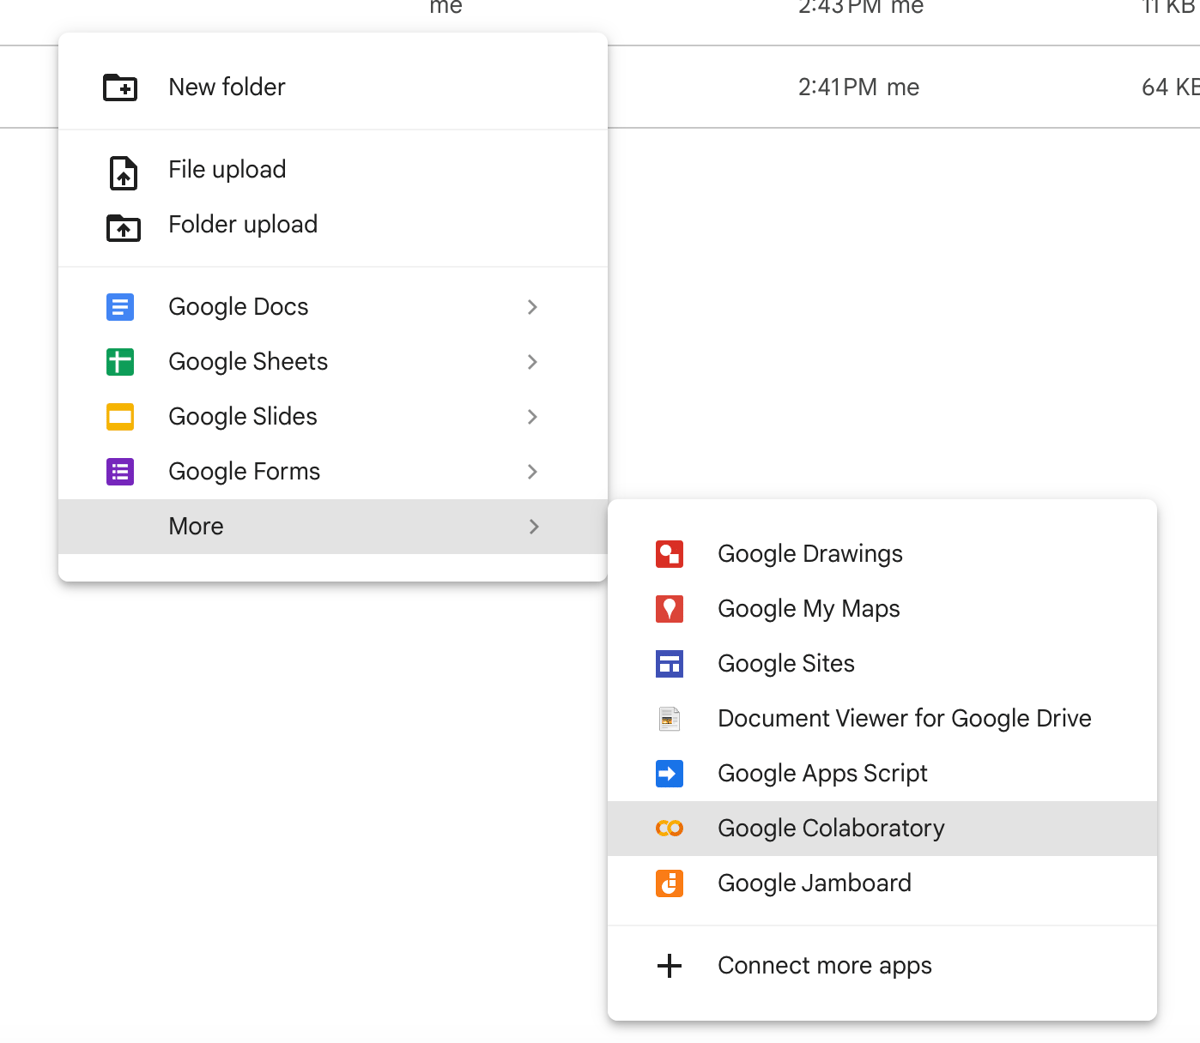Click the yellow Google Slides icon

(x=120, y=417)
